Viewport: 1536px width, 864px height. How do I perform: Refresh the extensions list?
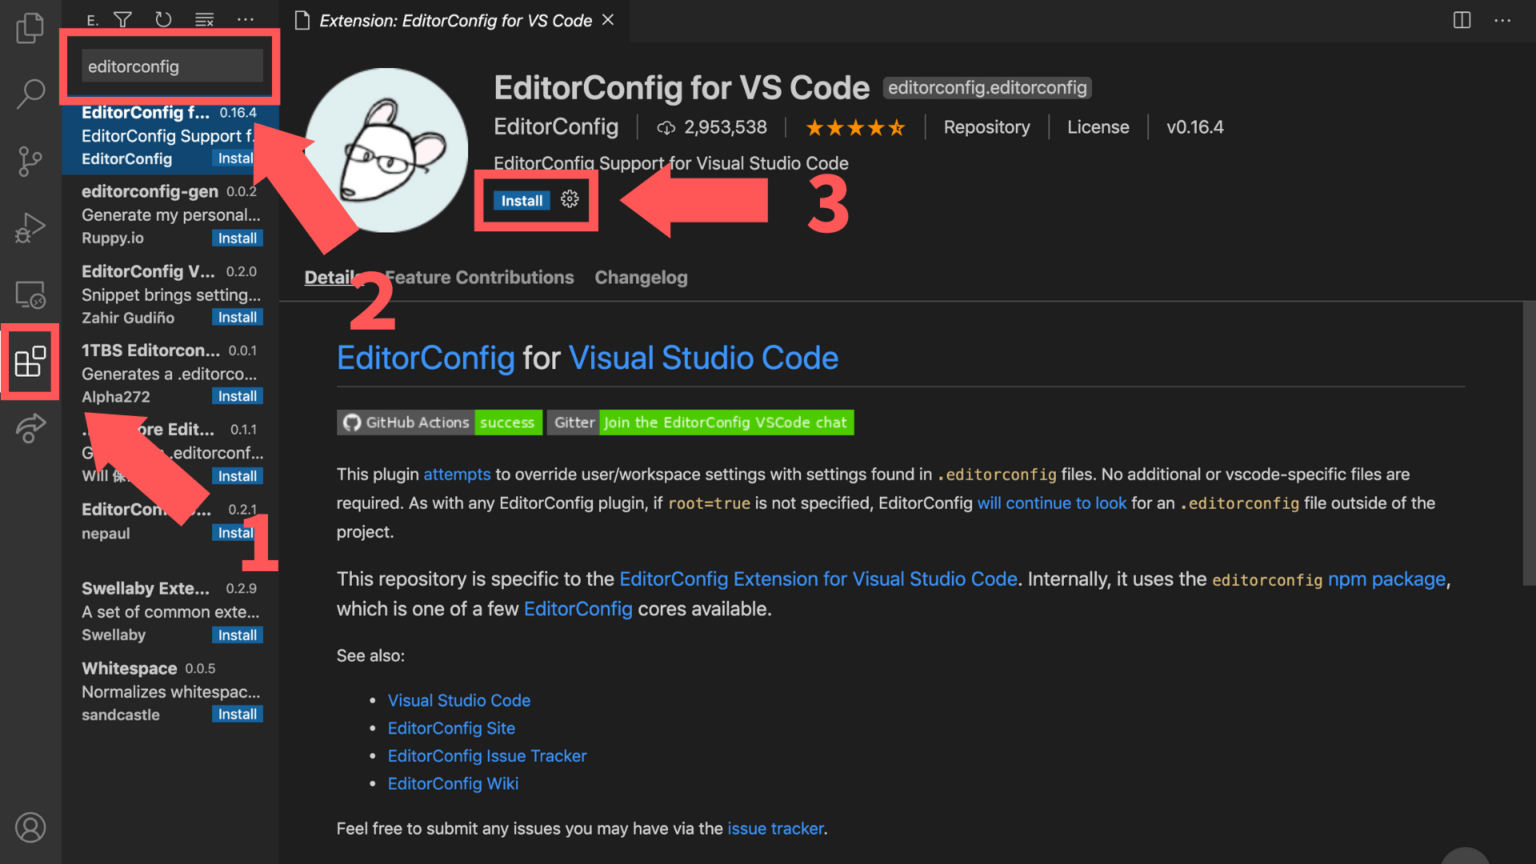[162, 19]
